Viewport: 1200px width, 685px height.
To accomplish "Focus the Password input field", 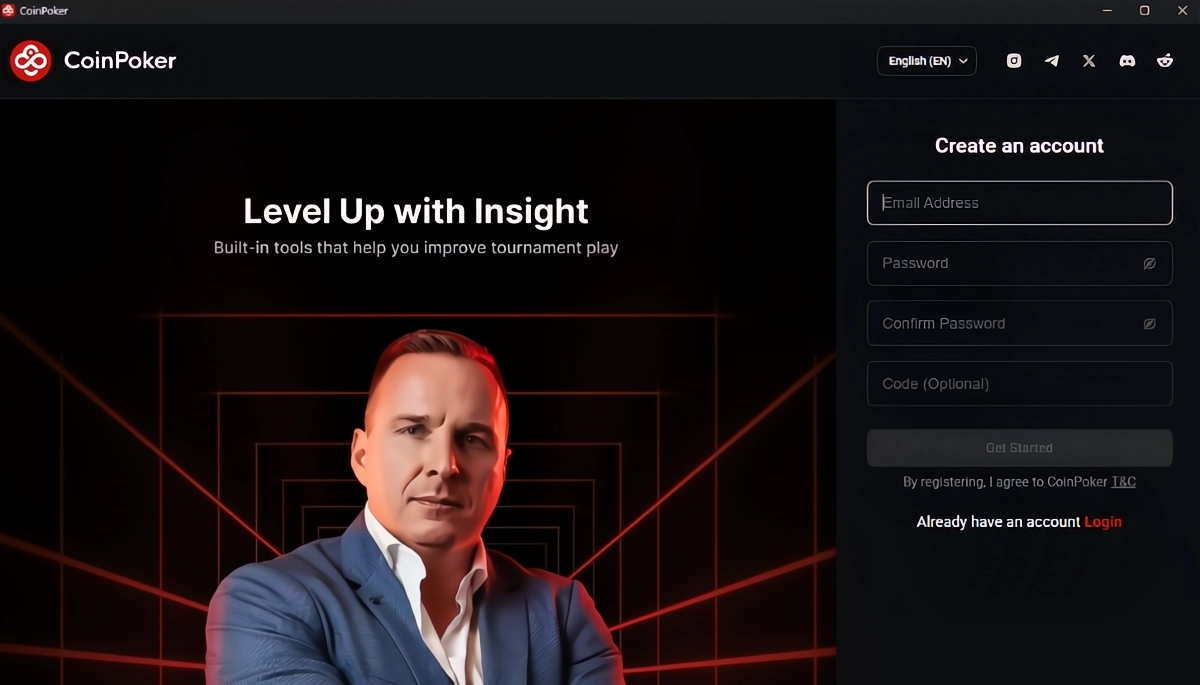I will coord(1019,263).
